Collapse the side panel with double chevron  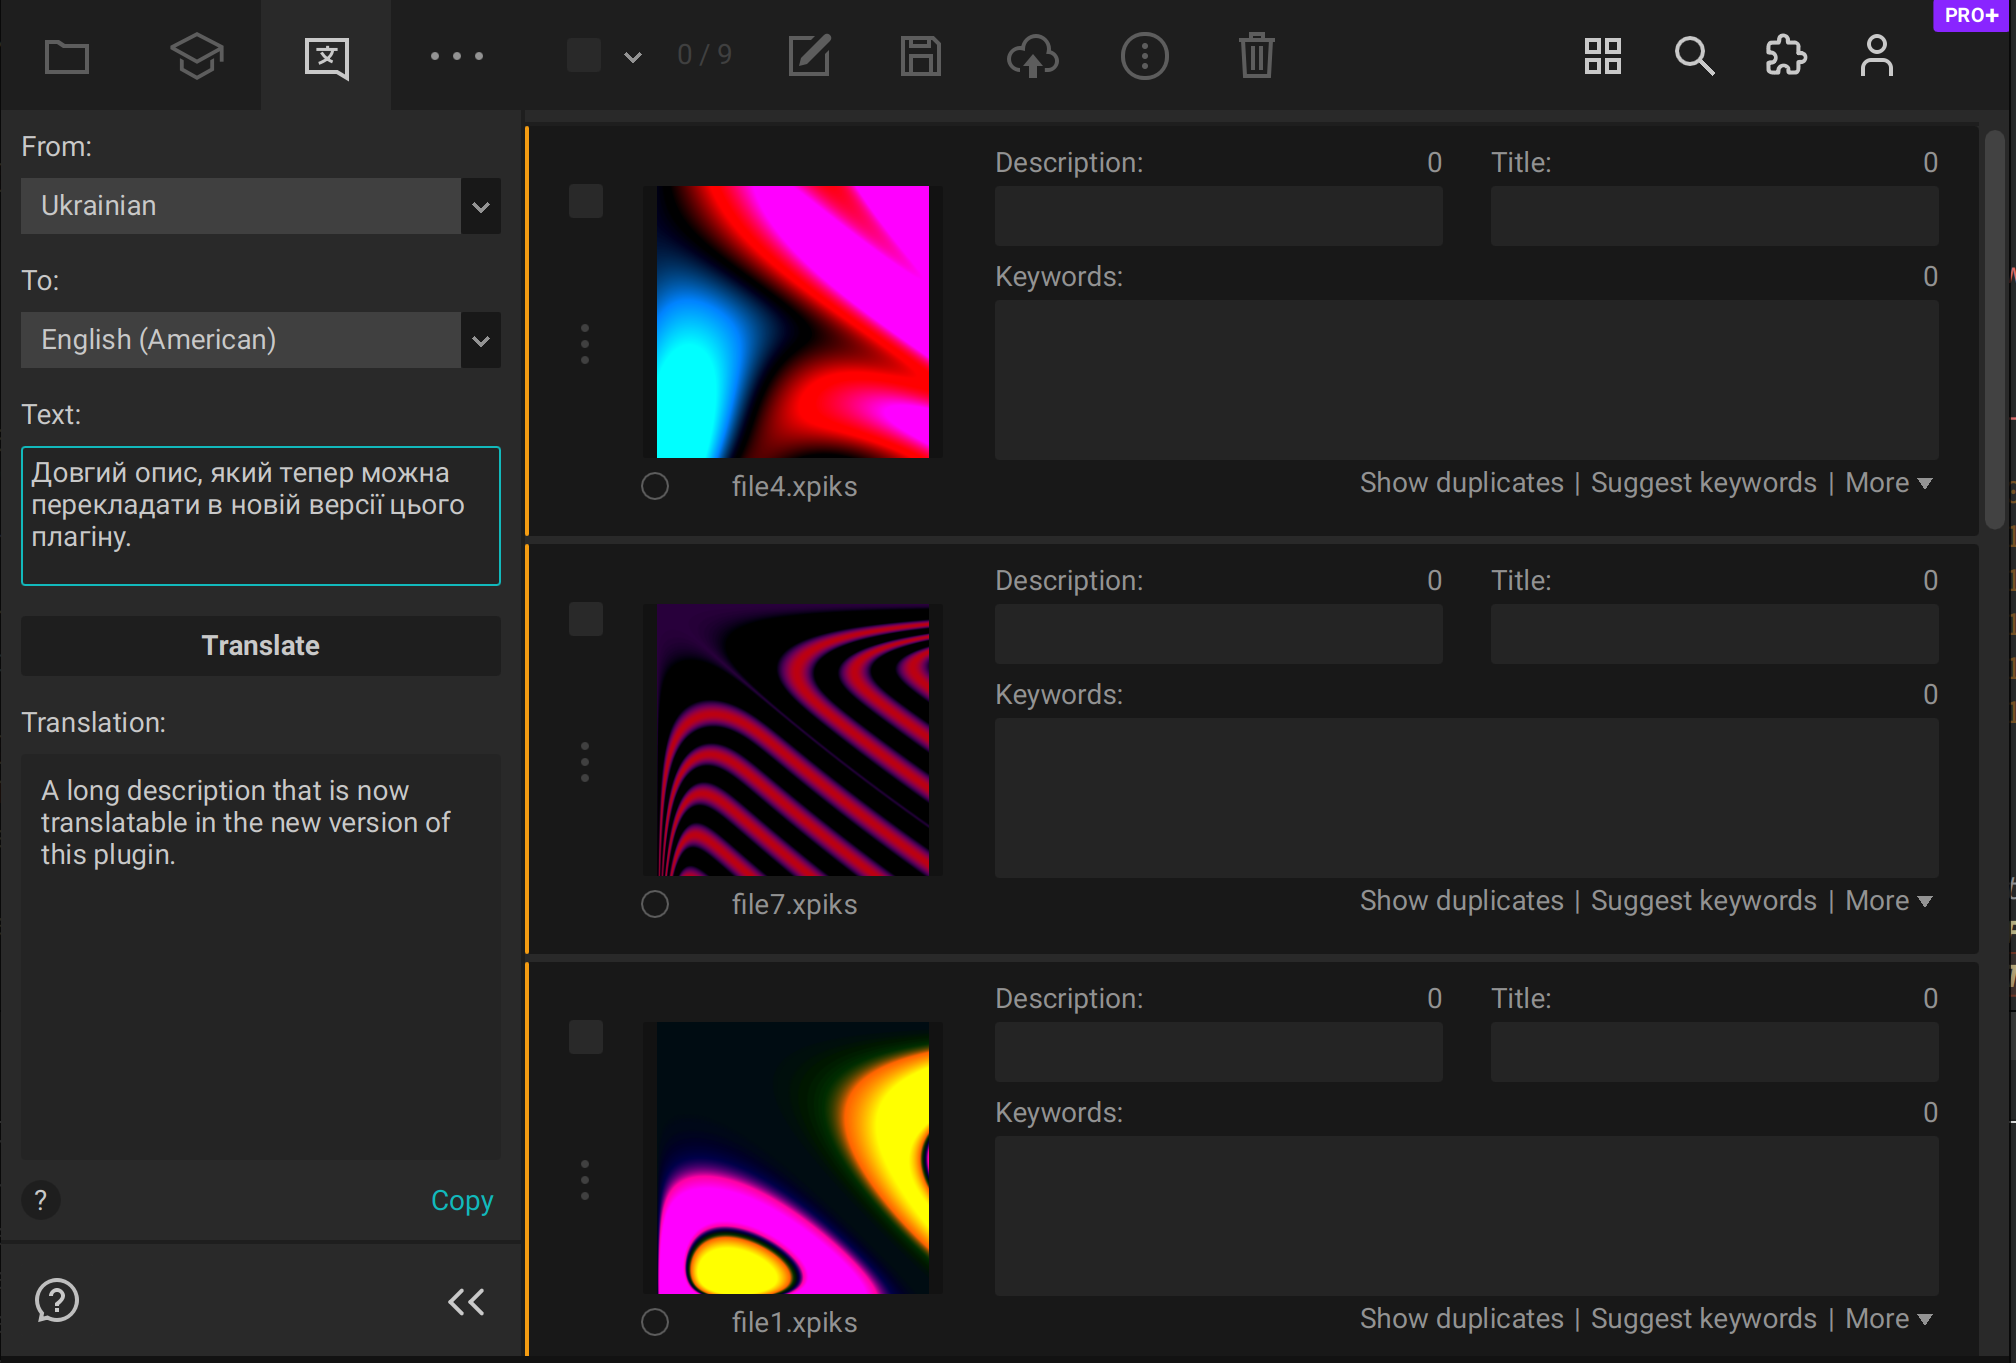(x=466, y=1301)
